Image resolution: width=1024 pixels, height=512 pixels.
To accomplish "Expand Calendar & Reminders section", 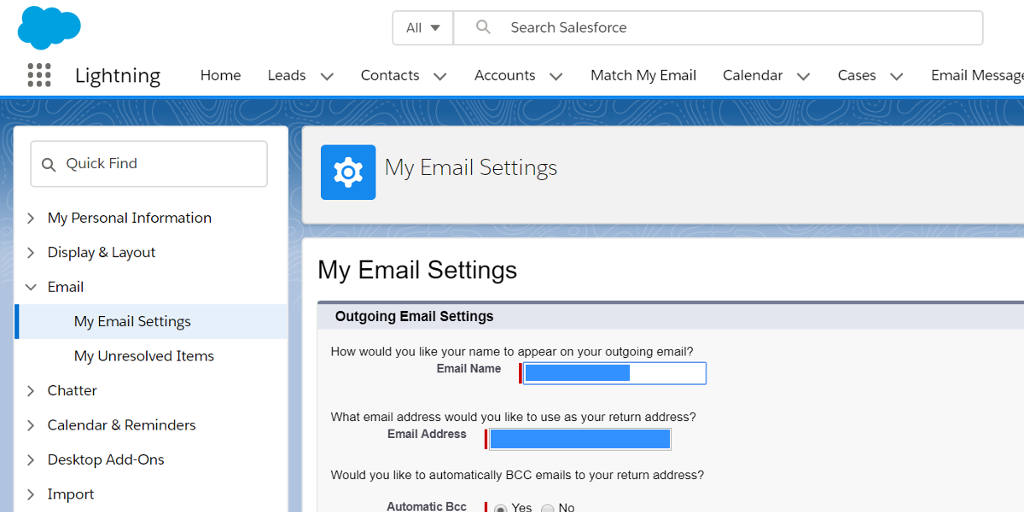I will [x=31, y=425].
